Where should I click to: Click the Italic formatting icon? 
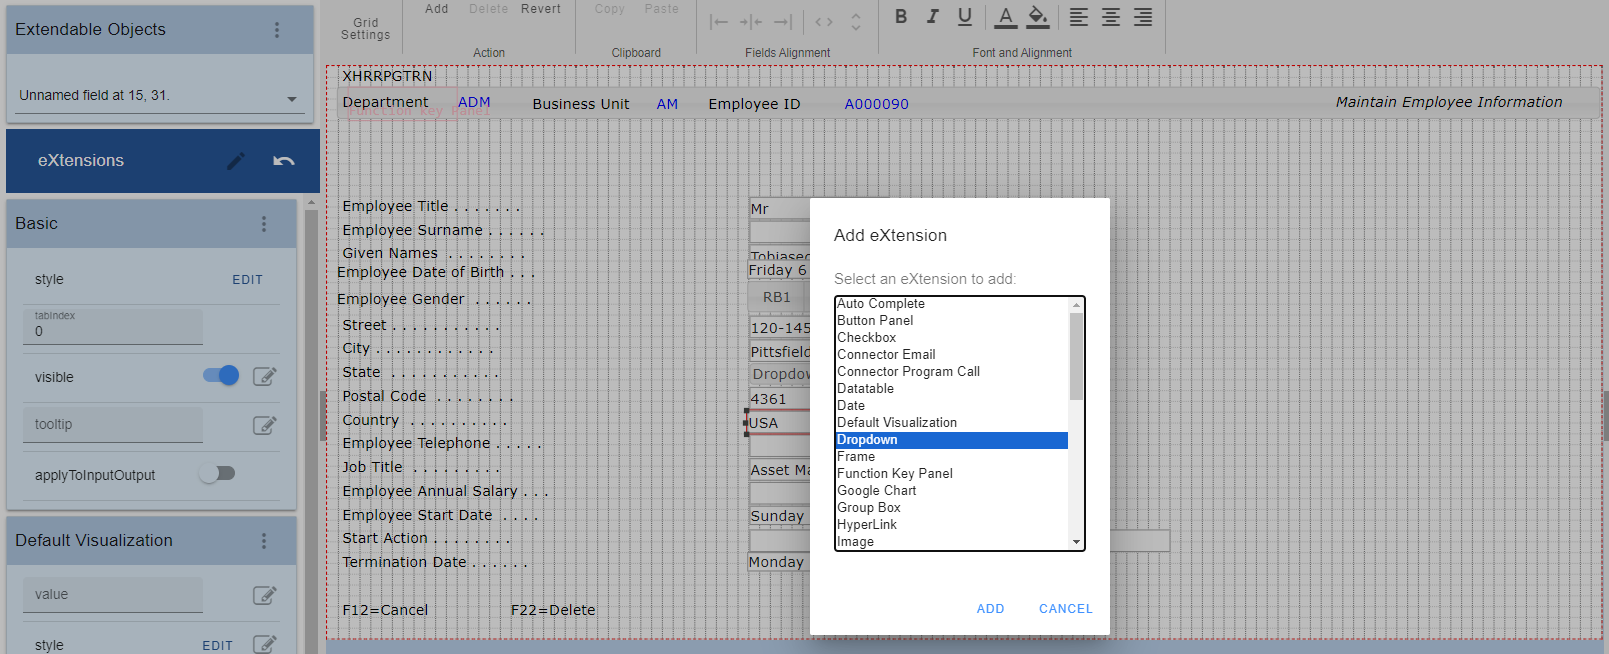click(932, 16)
